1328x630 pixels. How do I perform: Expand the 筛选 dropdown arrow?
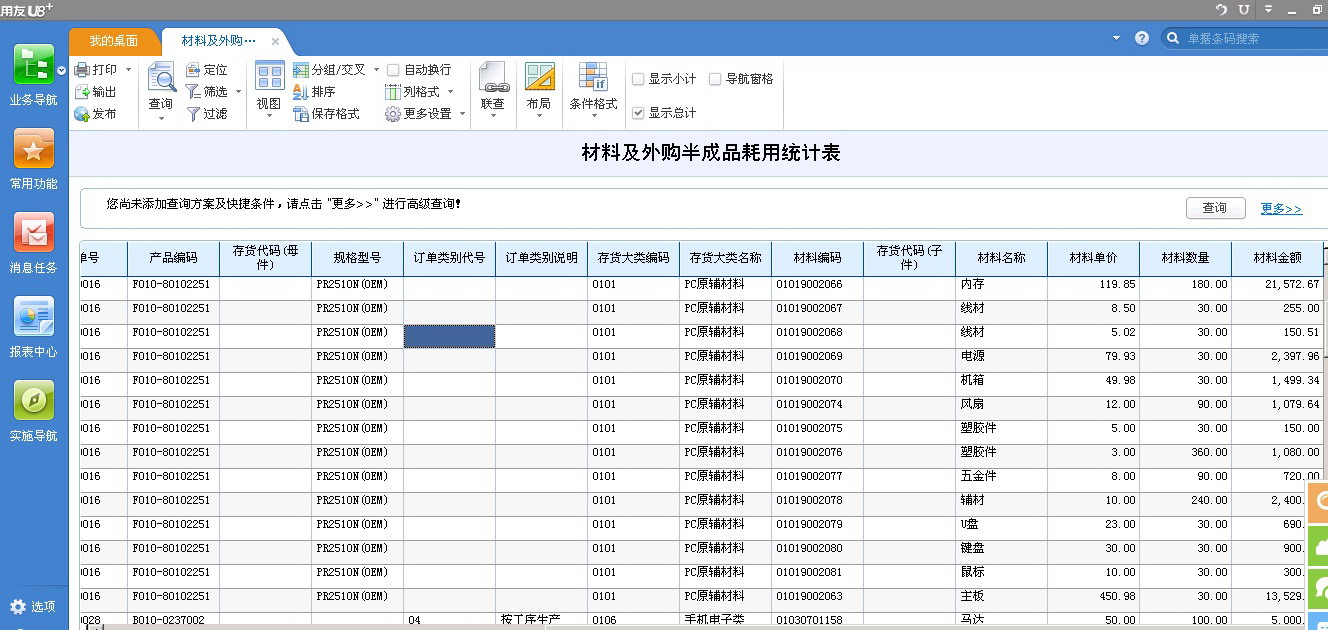coord(238,92)
